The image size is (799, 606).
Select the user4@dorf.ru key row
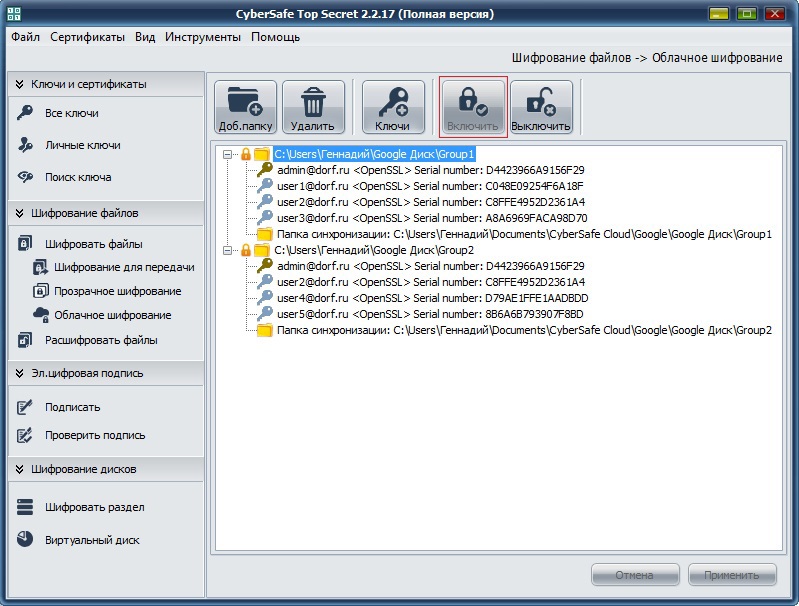(x=433, y=298)
